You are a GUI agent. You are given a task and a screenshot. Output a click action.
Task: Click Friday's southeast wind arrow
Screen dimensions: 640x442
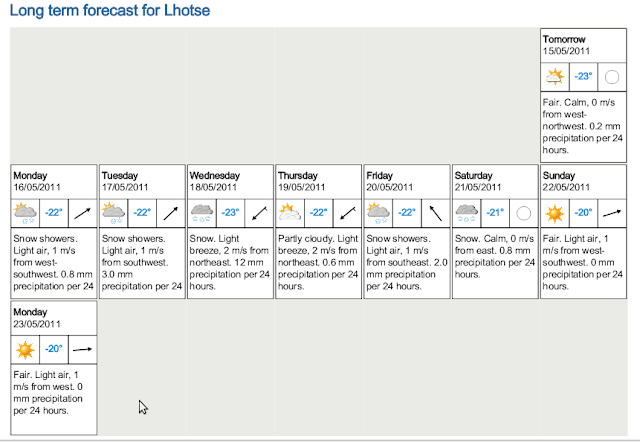click(434, 212)
